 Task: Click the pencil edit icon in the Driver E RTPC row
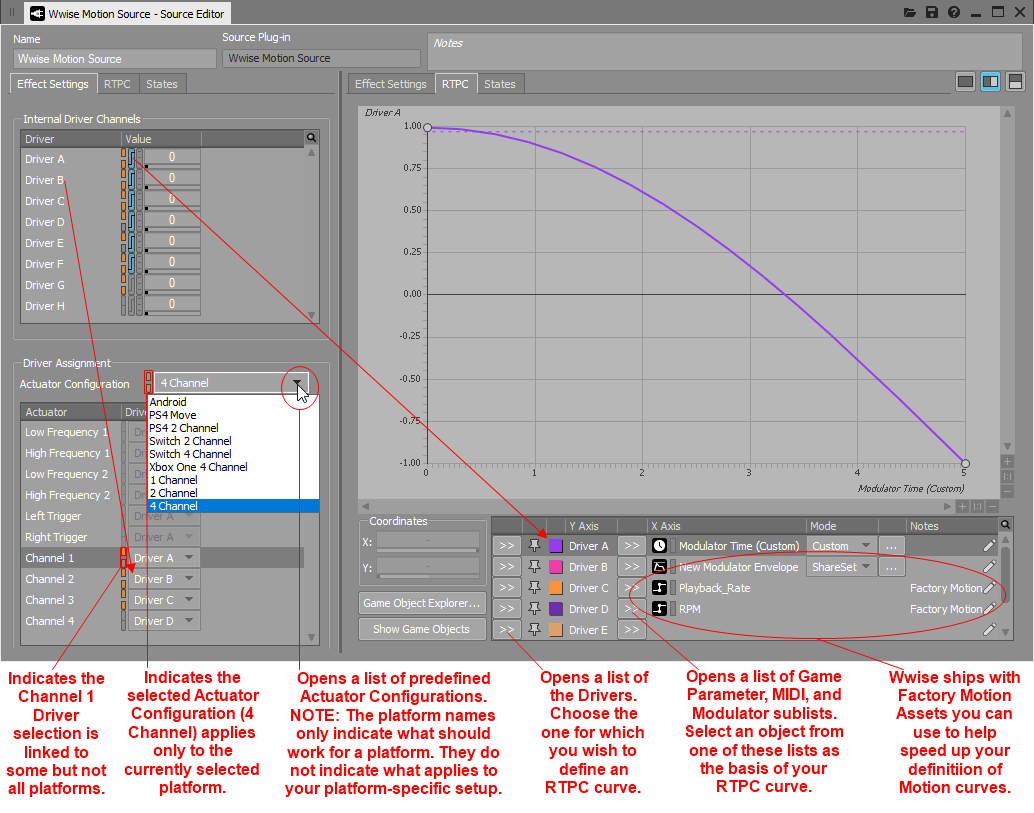[989, 630]
